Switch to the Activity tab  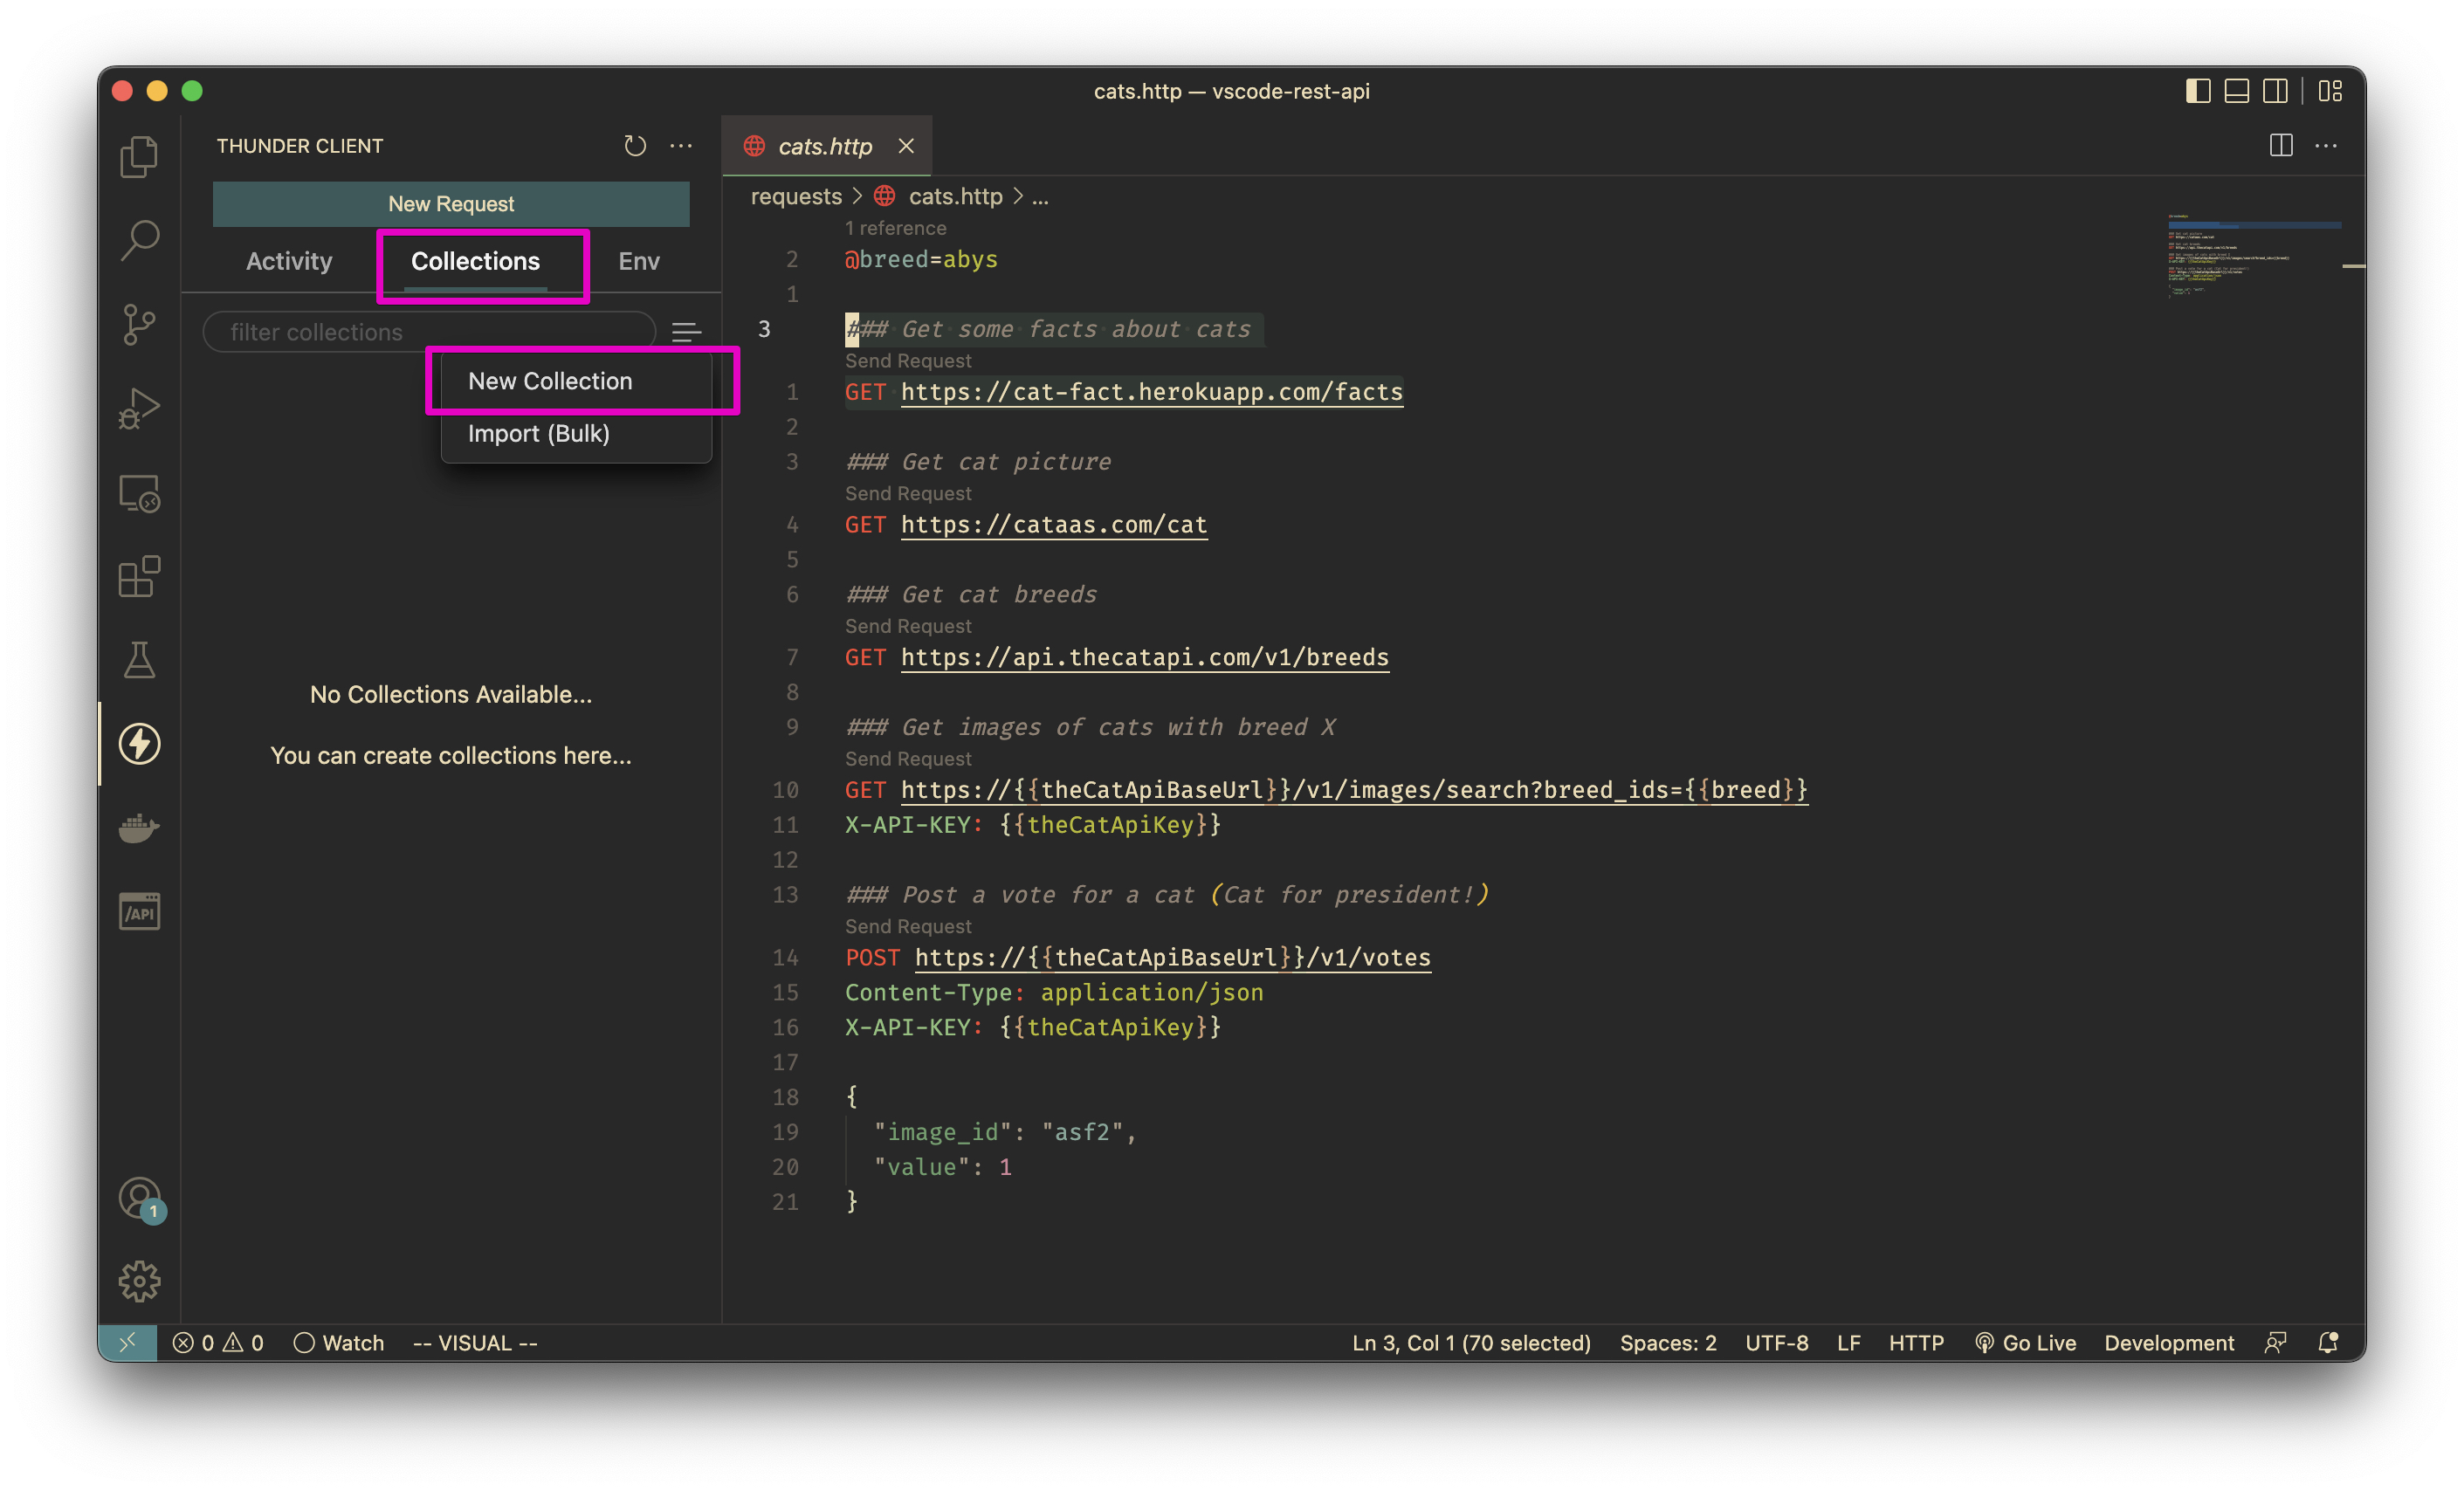pyautogui.click(x=289, y=261)
